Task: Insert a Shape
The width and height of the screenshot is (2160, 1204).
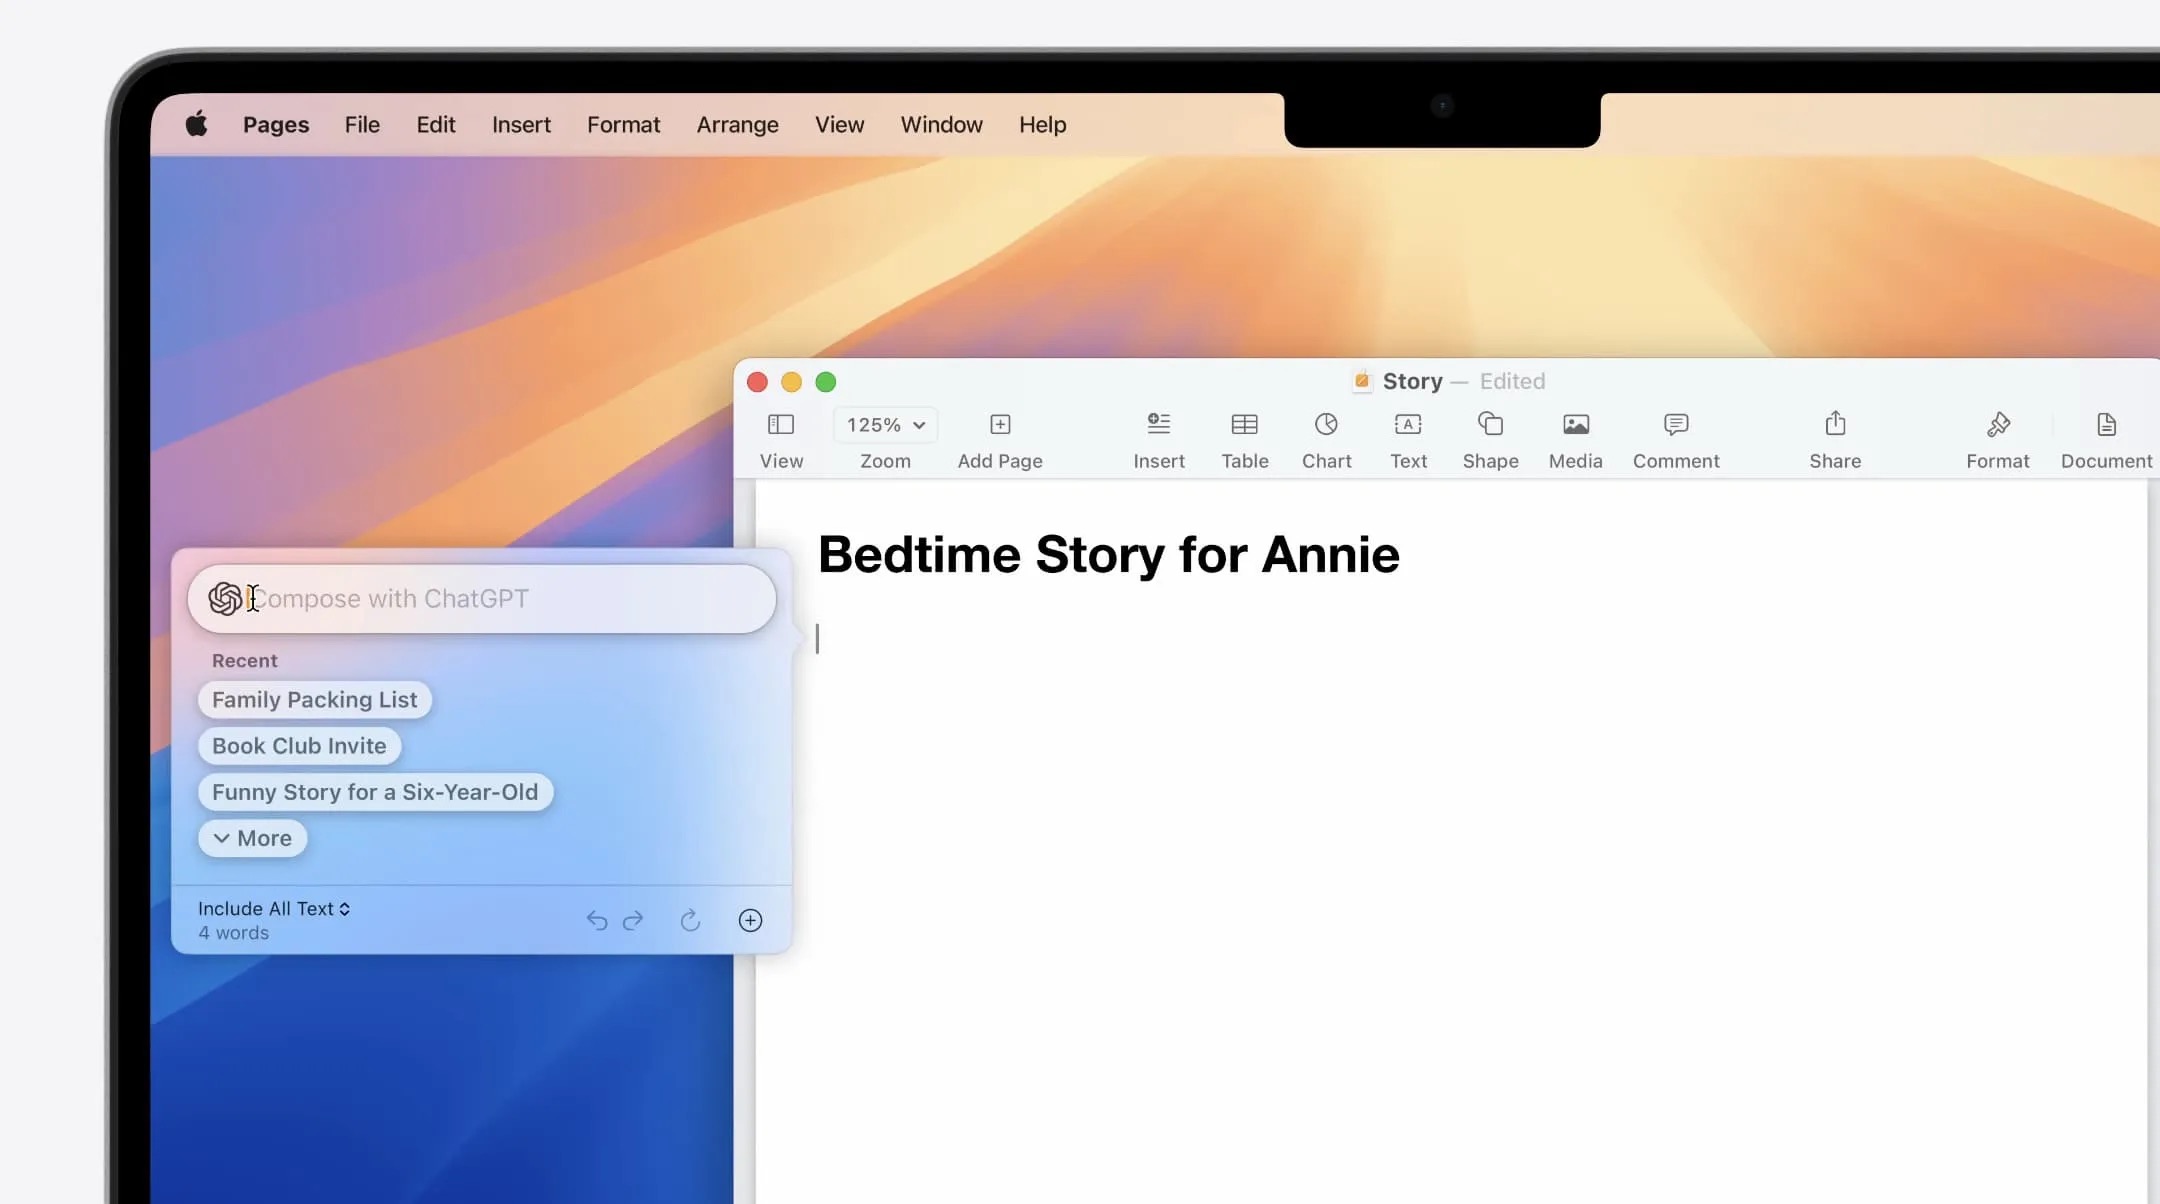Action: pos(1488,438)
